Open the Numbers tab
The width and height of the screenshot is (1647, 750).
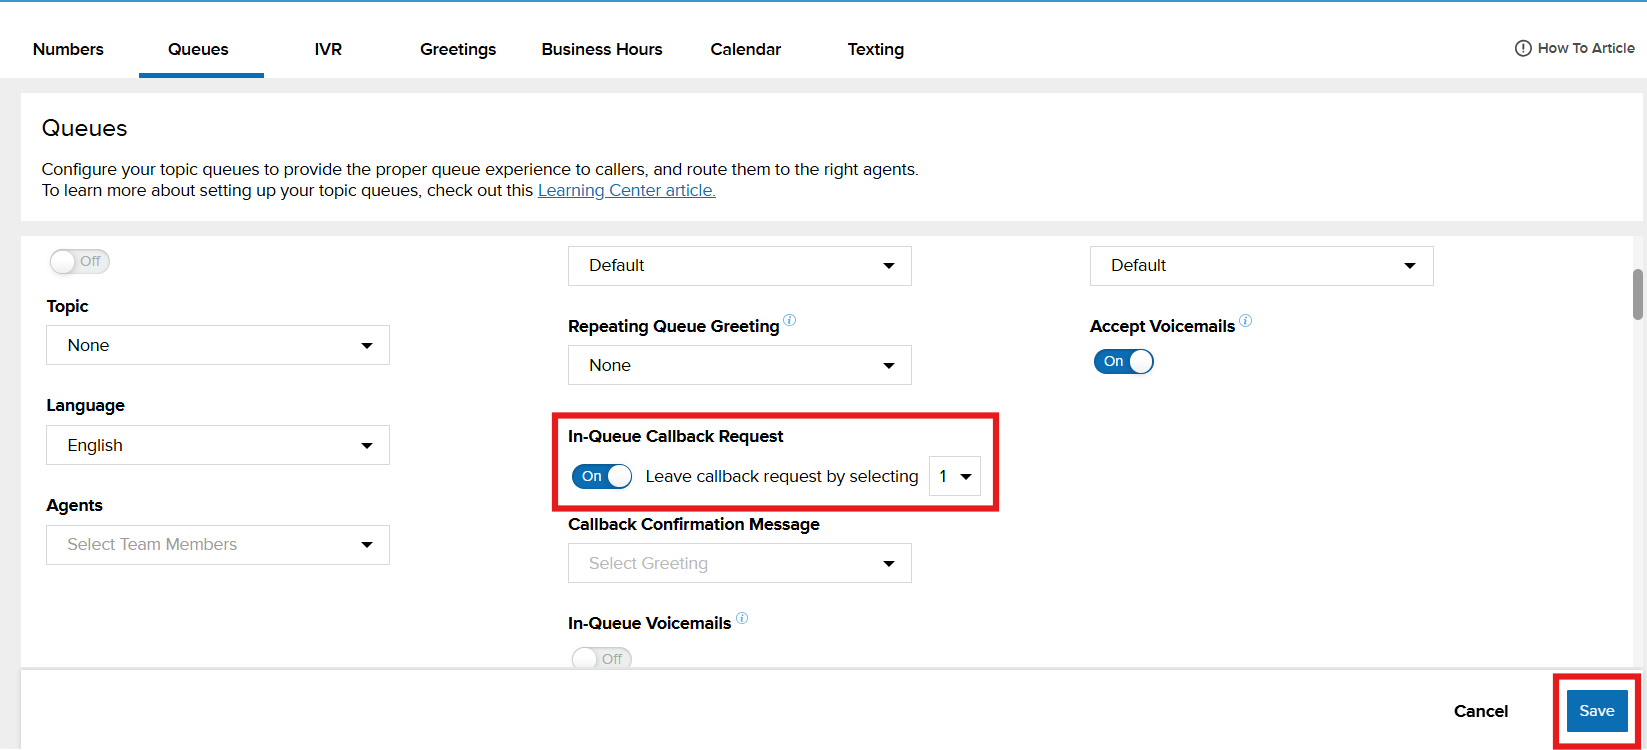[x=68, y=49]
